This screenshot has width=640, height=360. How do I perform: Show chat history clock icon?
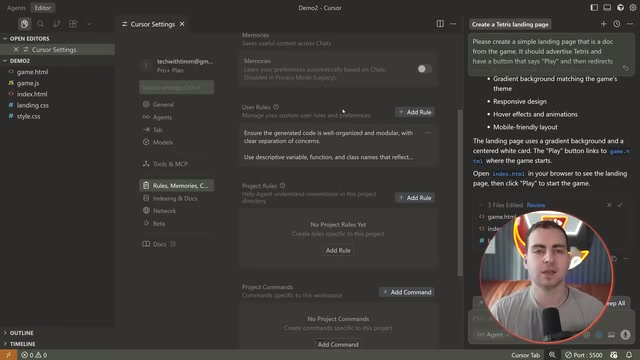(x=617, y=24)
